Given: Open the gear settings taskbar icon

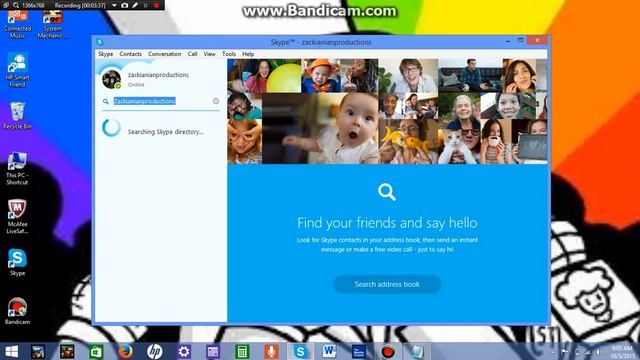Looking at the screenshot, I should 184,351.
